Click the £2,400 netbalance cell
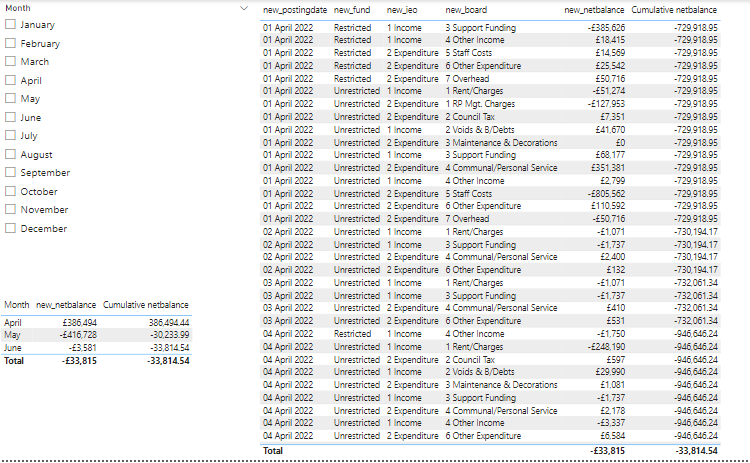 (612, 257)
